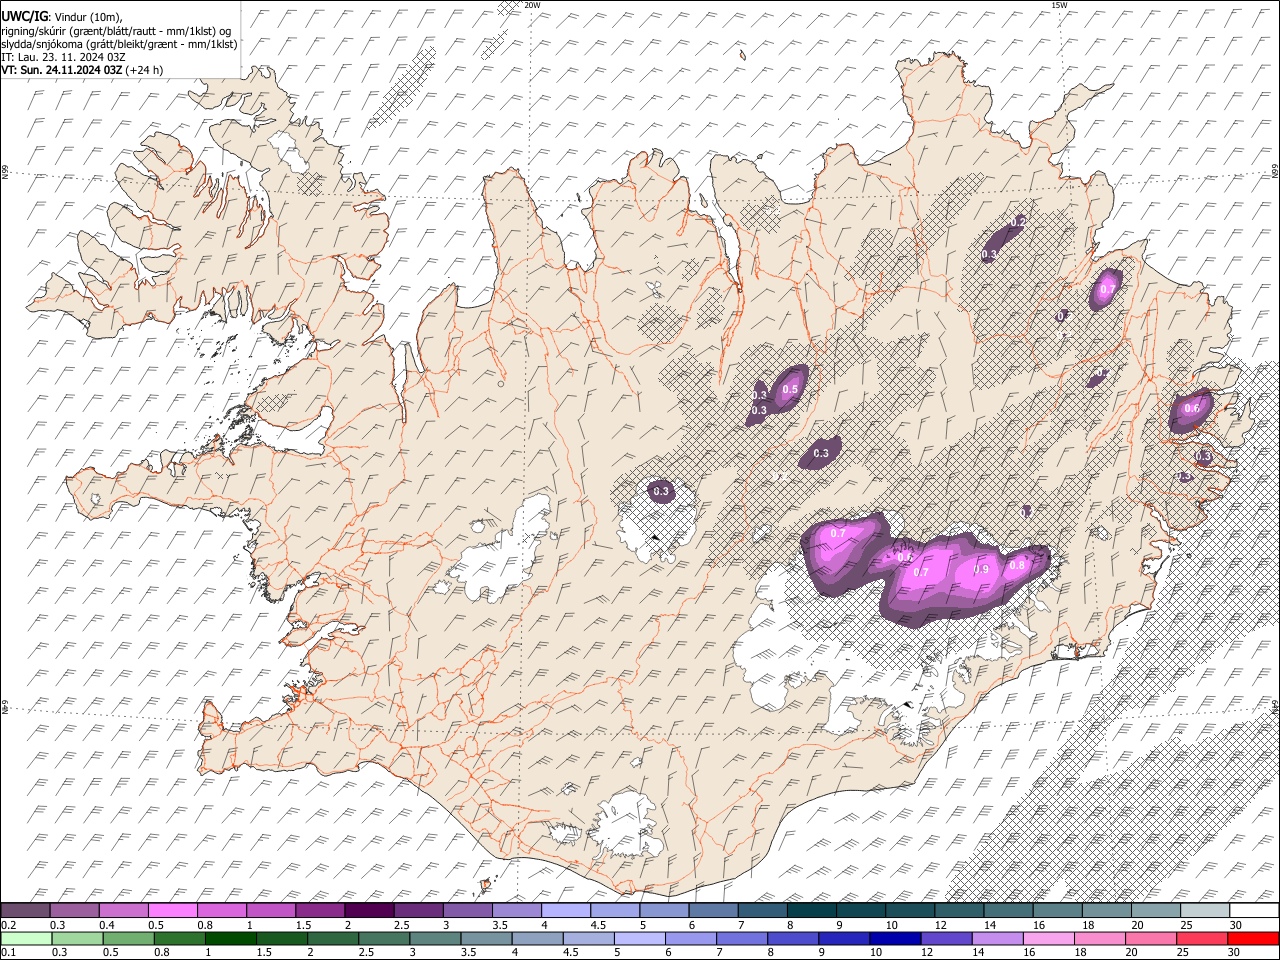This screenshot has height=960, width=1280.
Task: Select the slate blue 6 swatch in snow scale
Action: pyautogui.click(x=714, y=911)
